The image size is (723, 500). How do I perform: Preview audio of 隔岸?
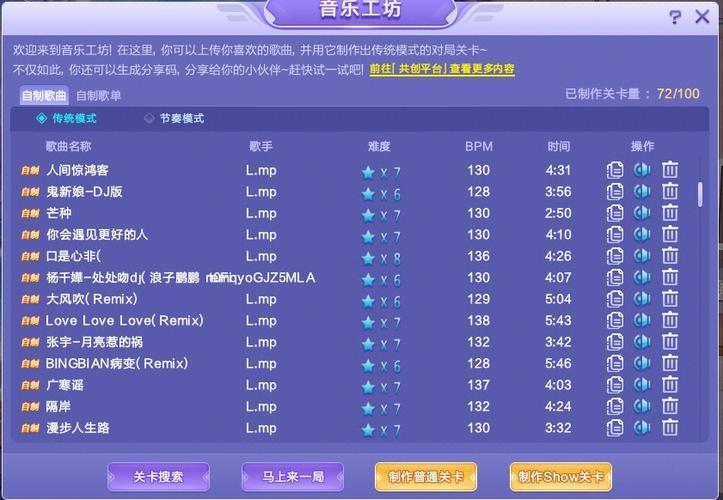642,406
